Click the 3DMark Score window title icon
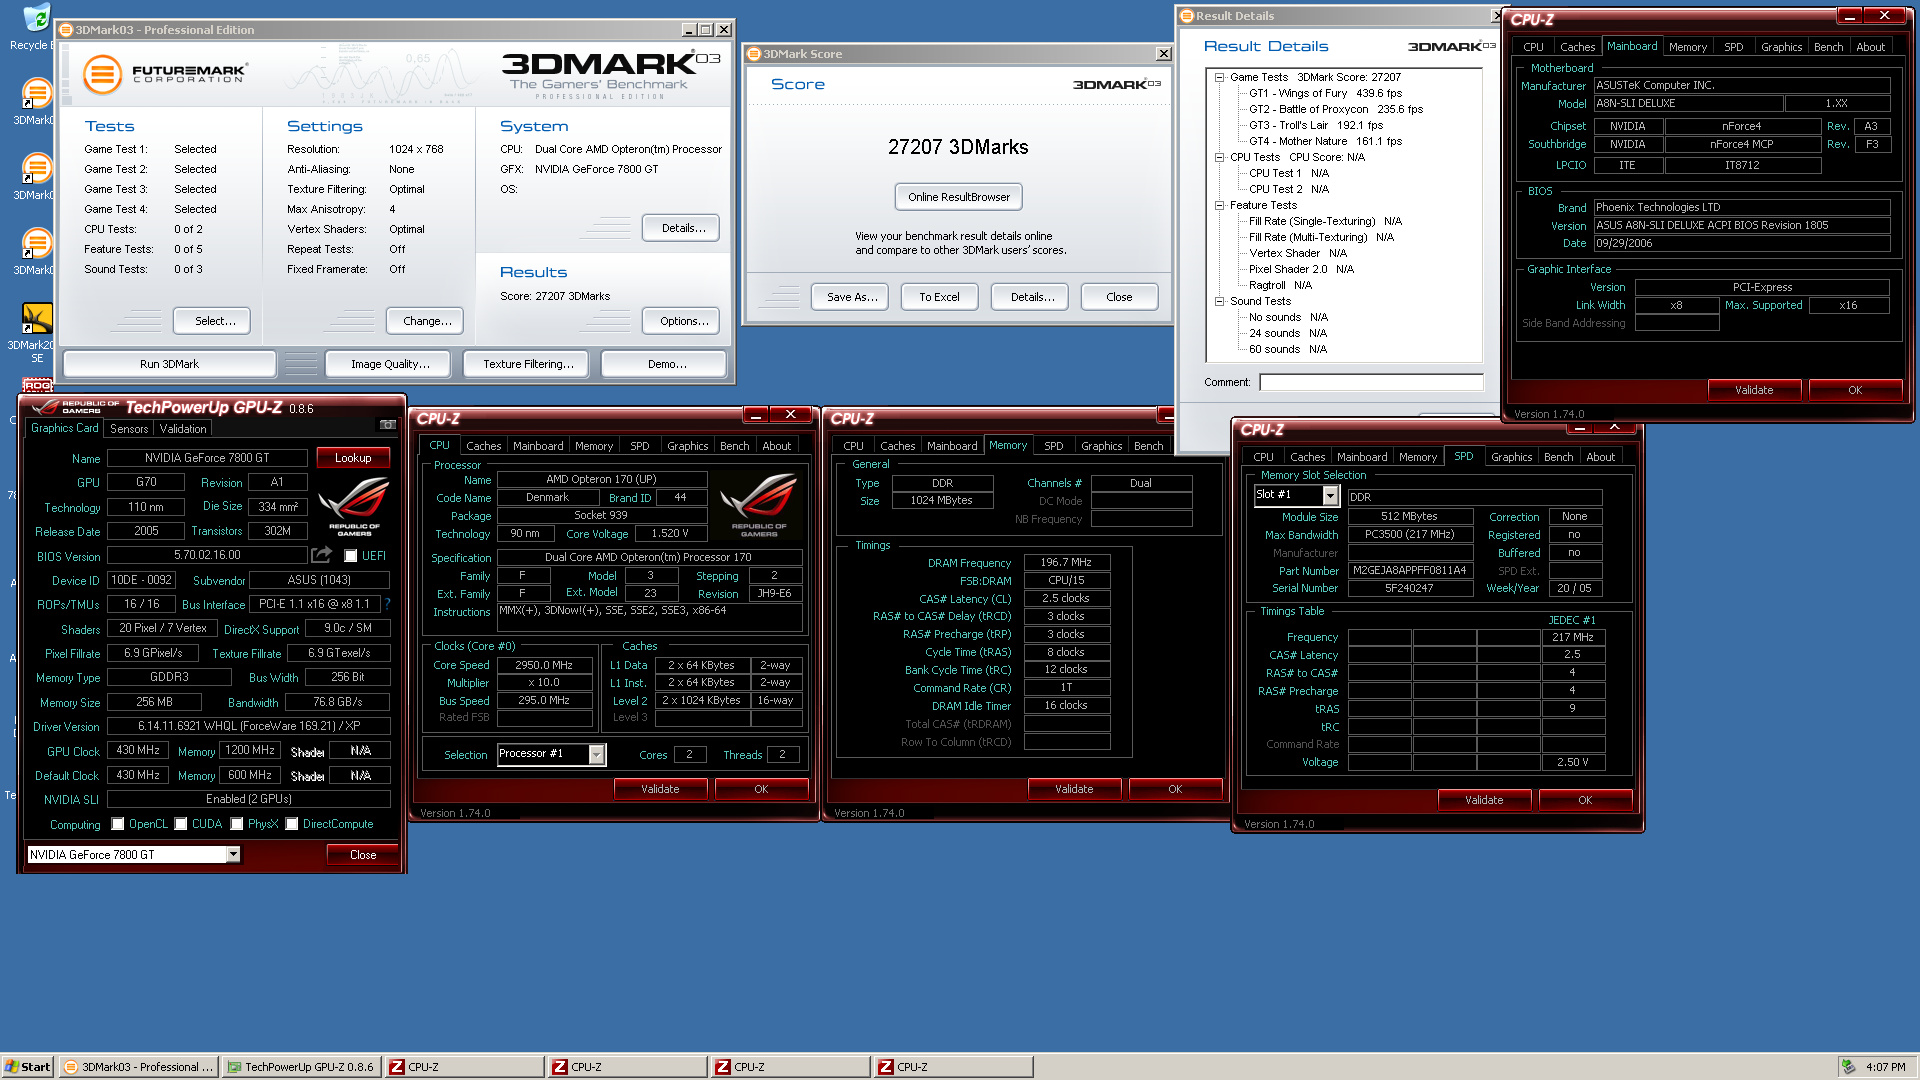Screen dimensions: 1920x1080 (755, 54)
